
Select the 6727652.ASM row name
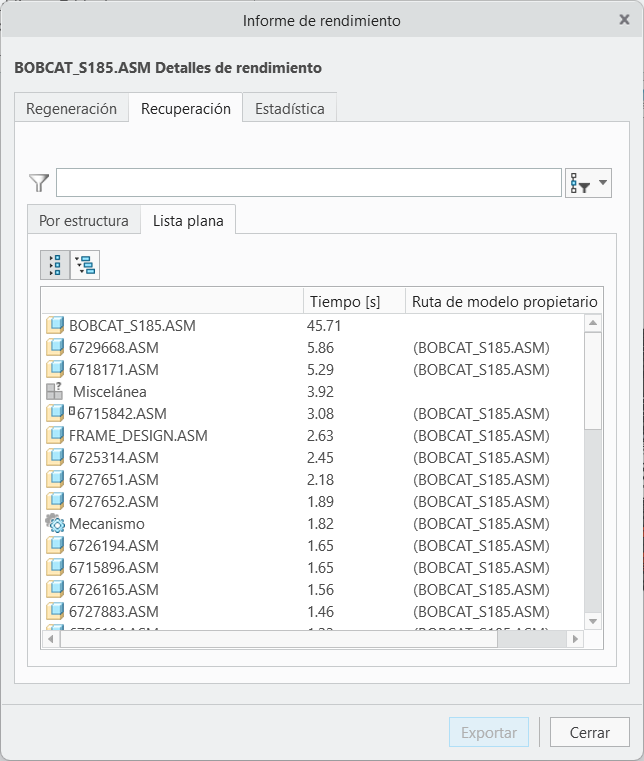pyautogui.click(x=114, y=502)
